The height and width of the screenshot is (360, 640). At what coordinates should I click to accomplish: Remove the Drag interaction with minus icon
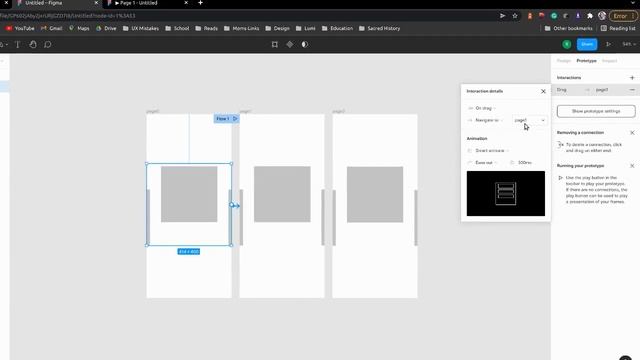[632, 90]
